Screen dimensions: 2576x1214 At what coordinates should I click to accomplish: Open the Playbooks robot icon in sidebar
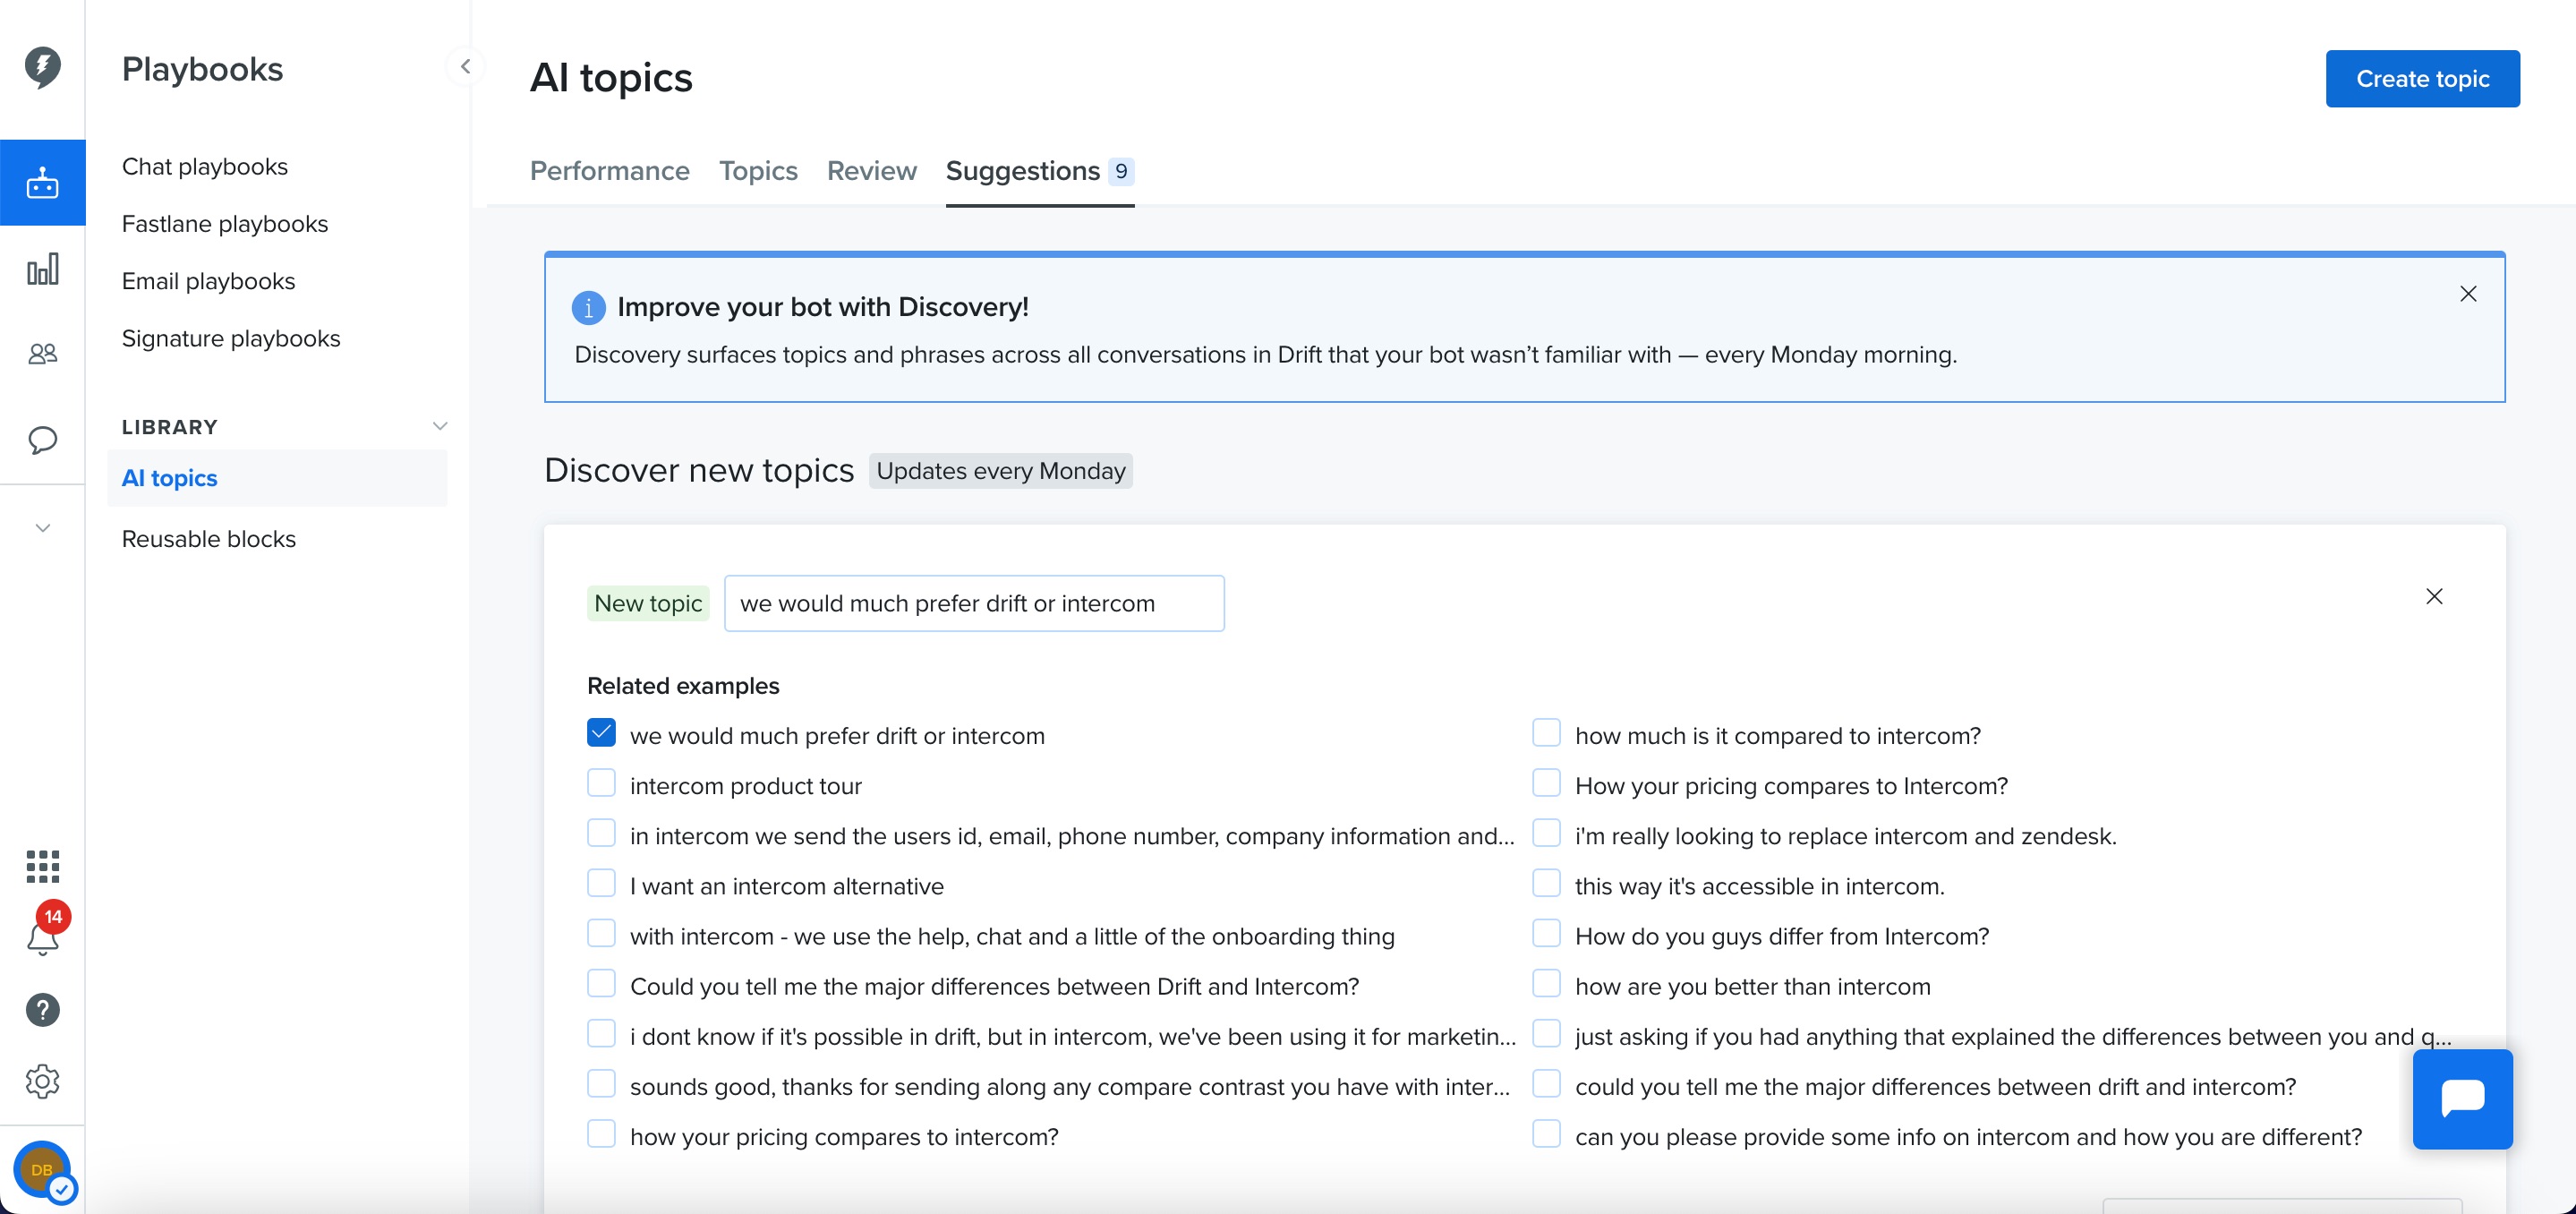click(x=42, y=182)
